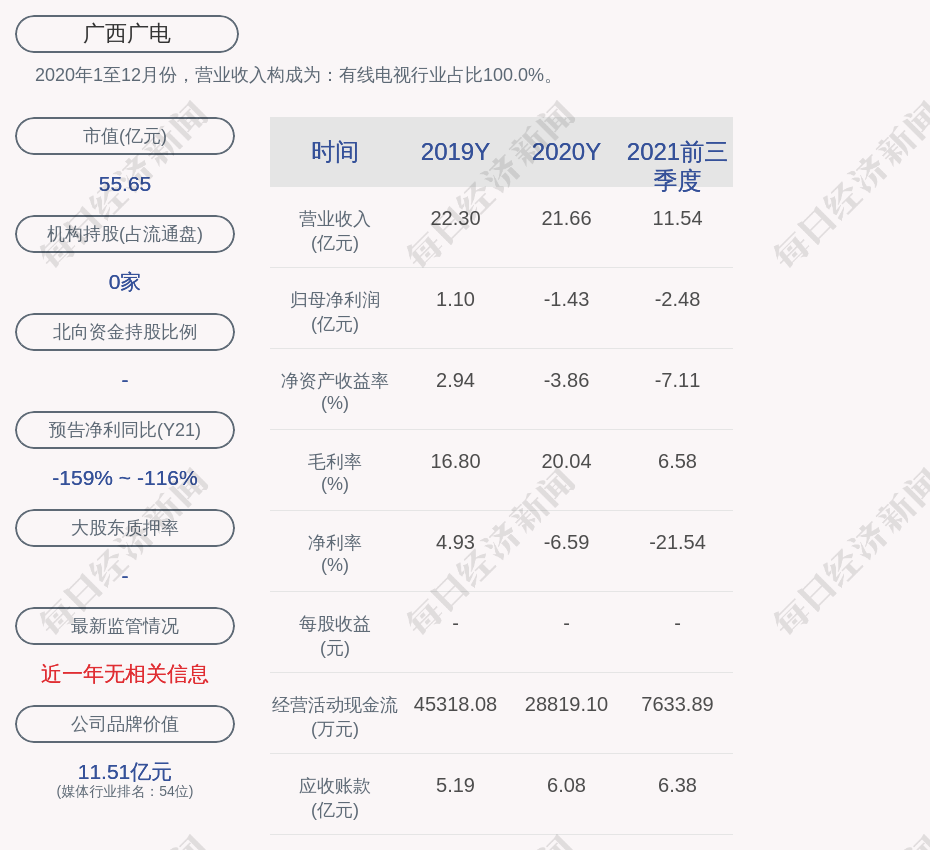Click the 预告净利同比(Y21) pill
Viewport: 930px width, 850px height.
coord(125,430)
